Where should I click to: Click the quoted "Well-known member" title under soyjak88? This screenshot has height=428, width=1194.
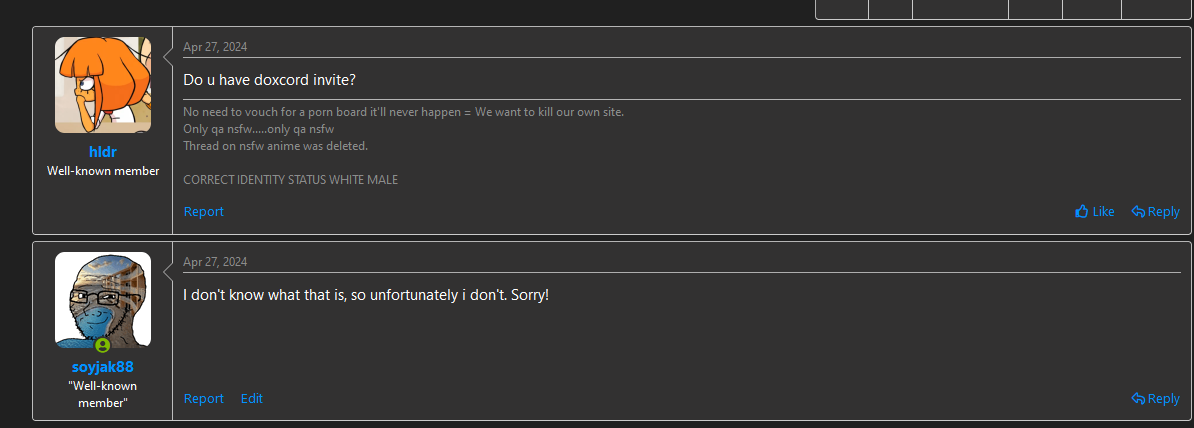[x=103, y=393]
